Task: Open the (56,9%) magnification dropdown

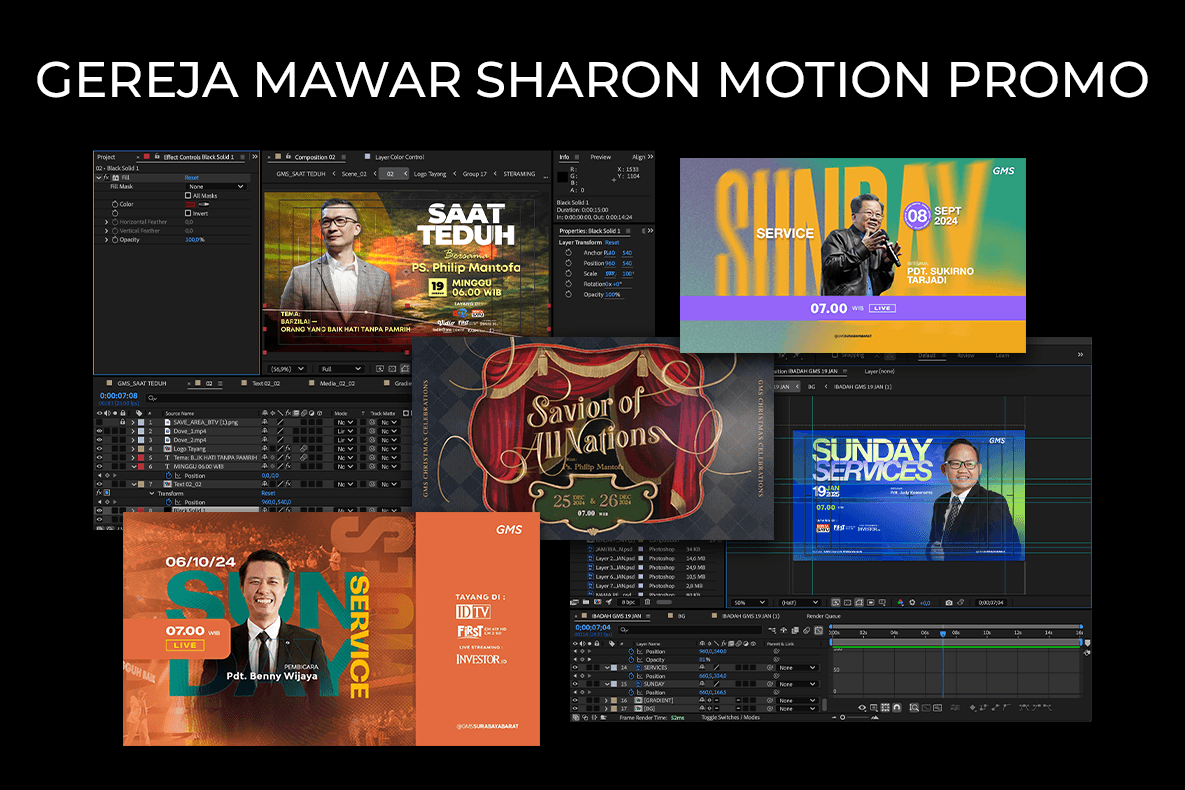Action: click(288, 369)
